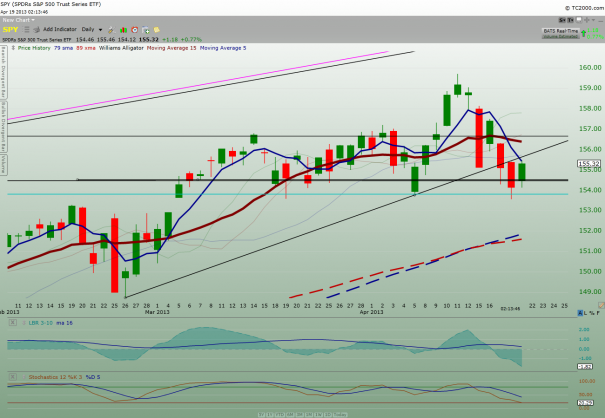Select the Williams Alligator legend label
605x418 pixels.
pos(121,48)
